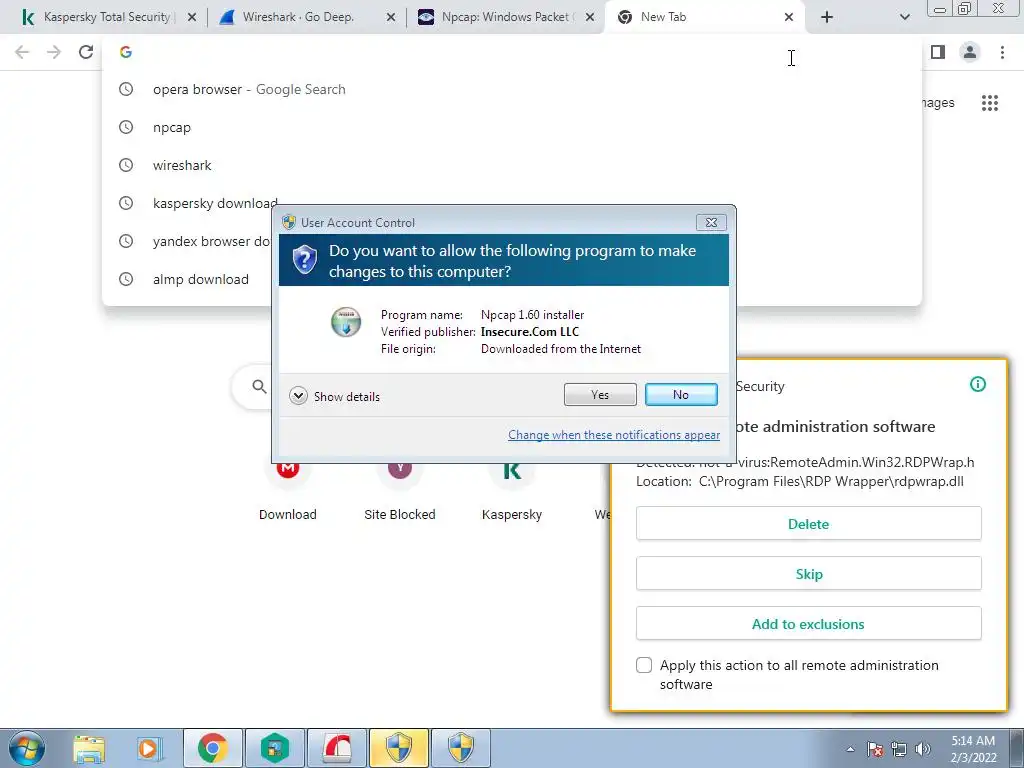Viewport: 1024px width, 768px height.
Task: Click clock icon beside wireshark suggestion
Action: click(126, 165)
